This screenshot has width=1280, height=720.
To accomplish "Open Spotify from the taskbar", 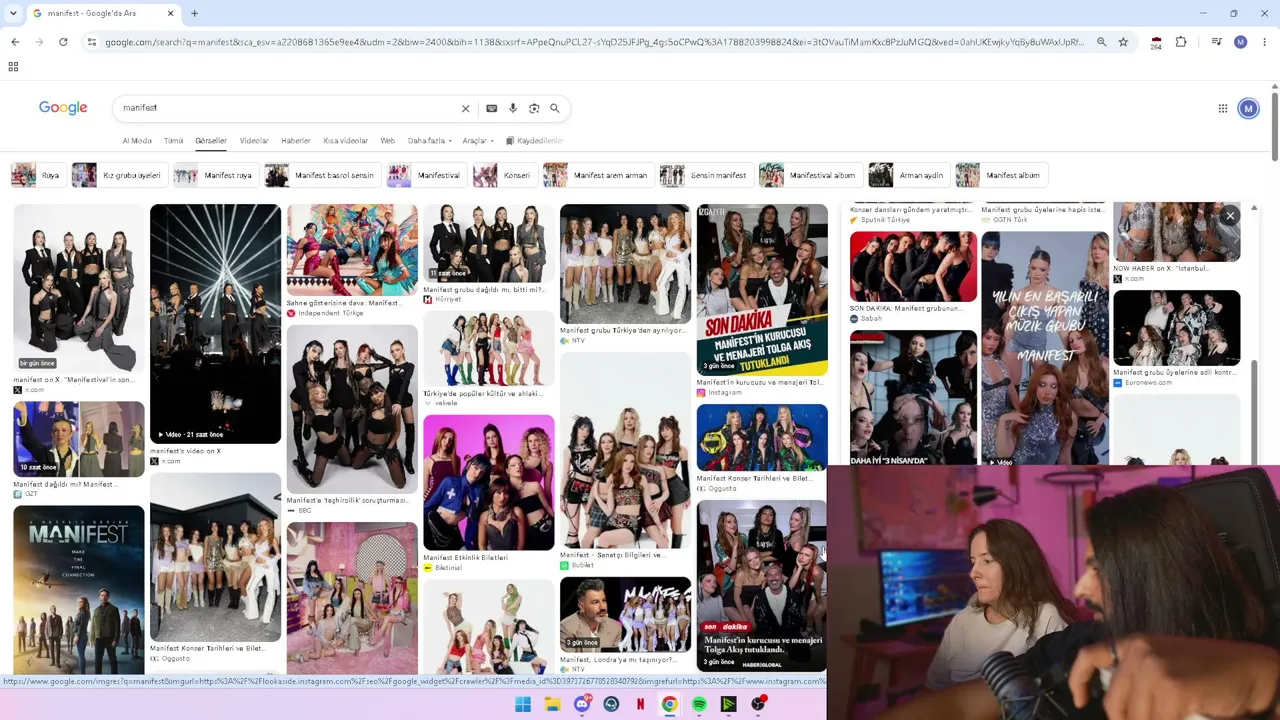I will coord(699,704).
